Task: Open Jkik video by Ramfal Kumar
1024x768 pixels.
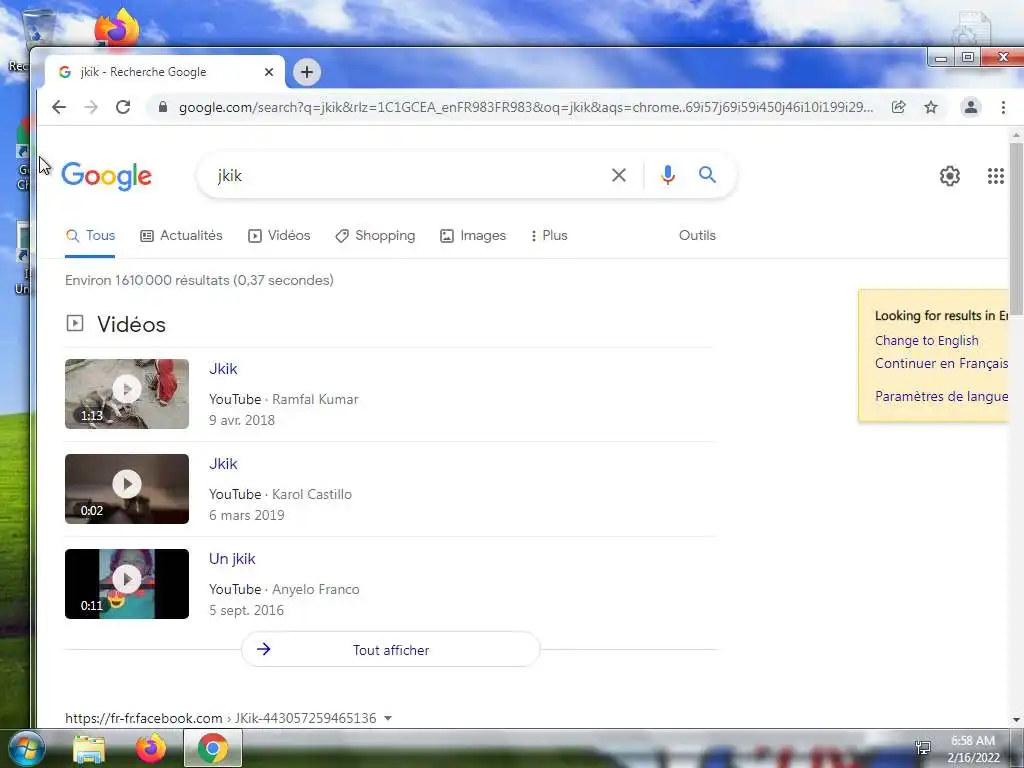Action: [223, 369]
